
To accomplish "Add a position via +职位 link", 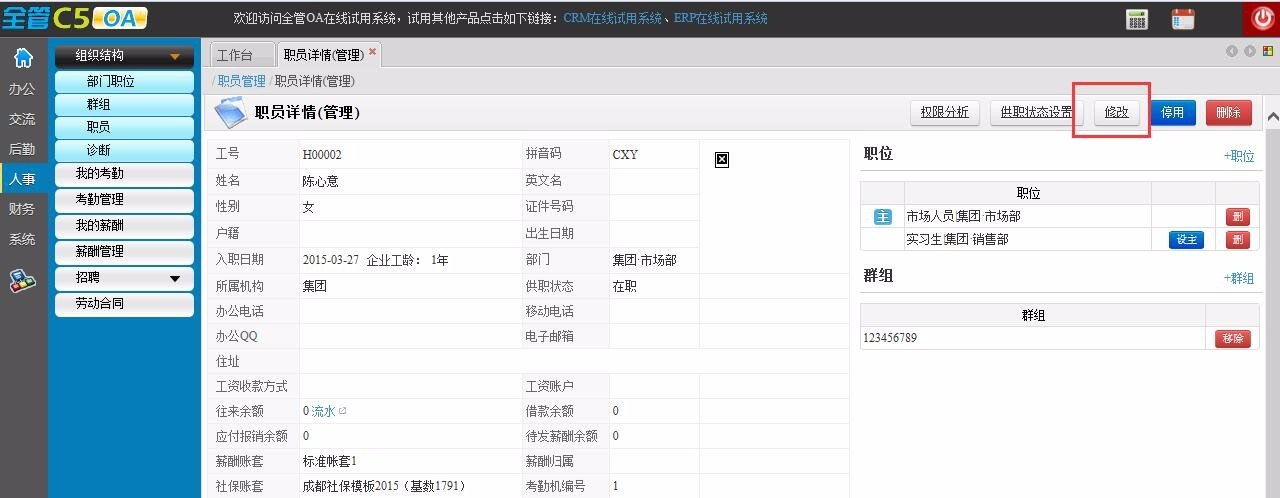I will tap(1239, 156).
